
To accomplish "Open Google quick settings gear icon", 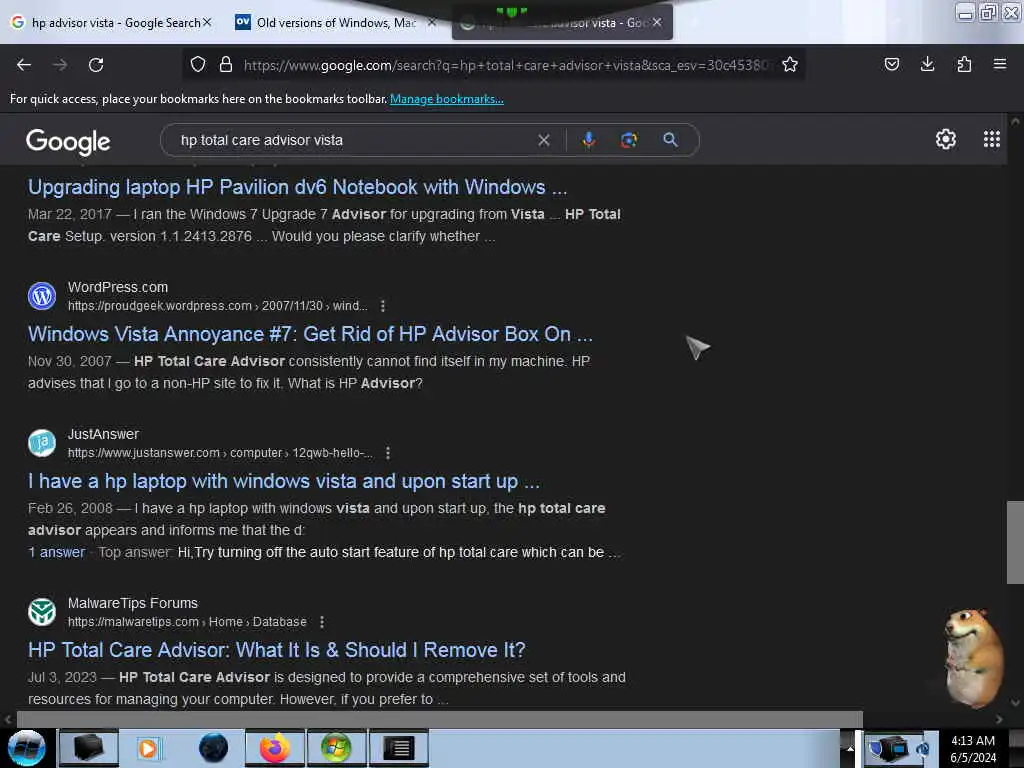I will 946,139.
